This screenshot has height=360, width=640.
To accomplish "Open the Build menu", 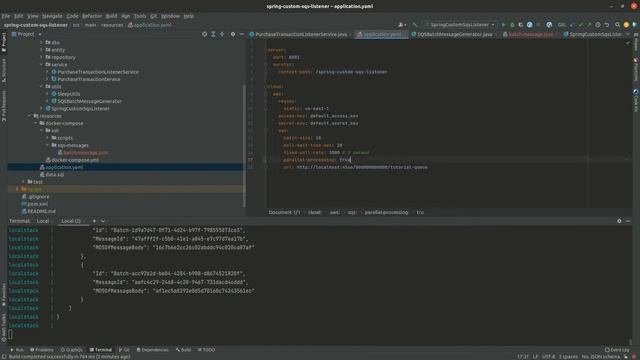I will coord(111,16).
